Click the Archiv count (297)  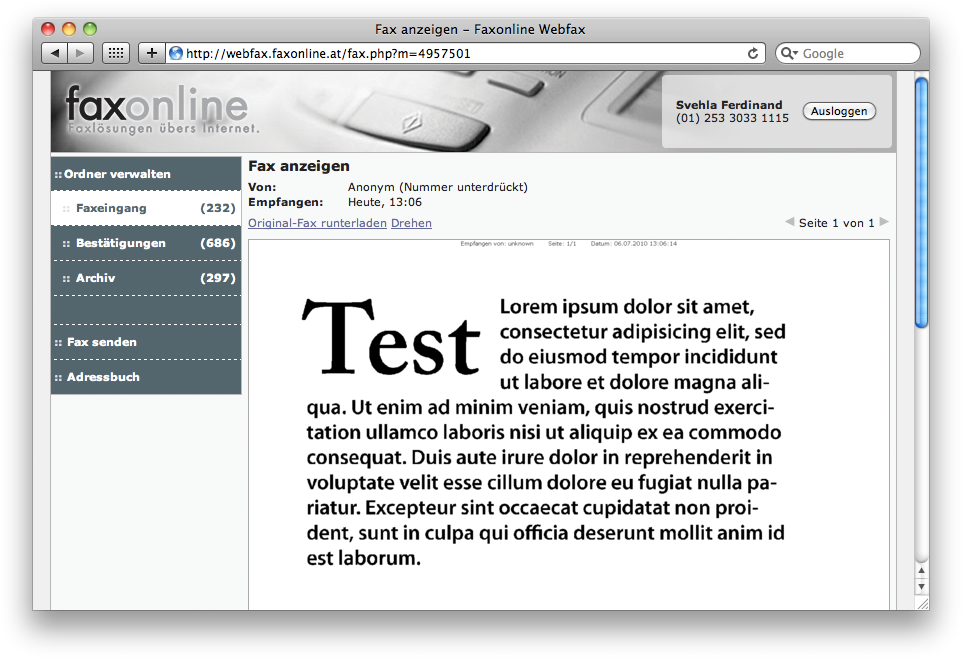(218, 278)
